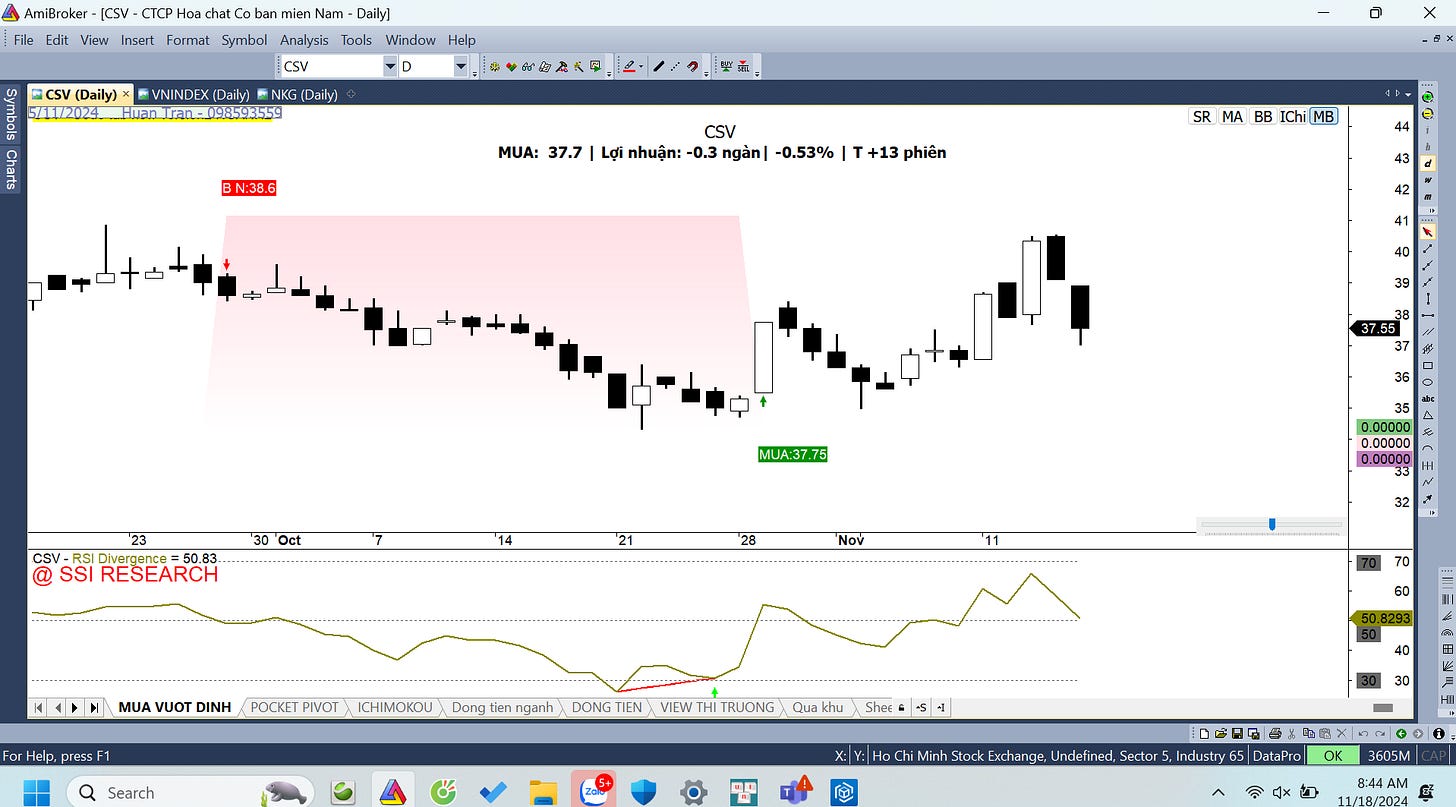This screenshot has height=807, width=1456.
Task: Select the ellipse drawing tool
Action: (1428, 382)
